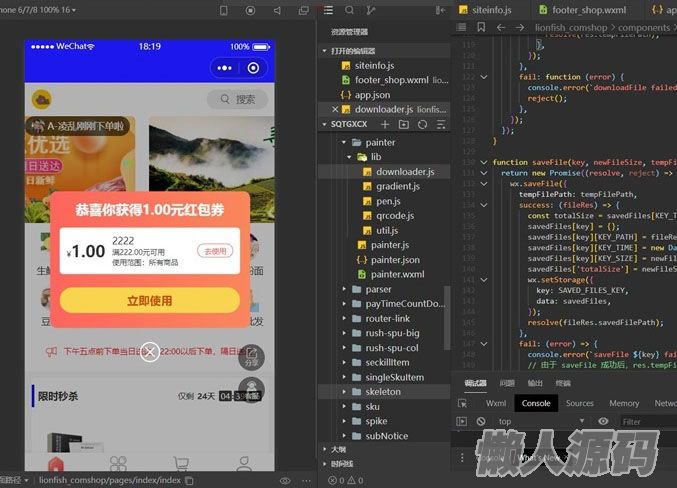Expand the skeleton folder

coord(344,392)
